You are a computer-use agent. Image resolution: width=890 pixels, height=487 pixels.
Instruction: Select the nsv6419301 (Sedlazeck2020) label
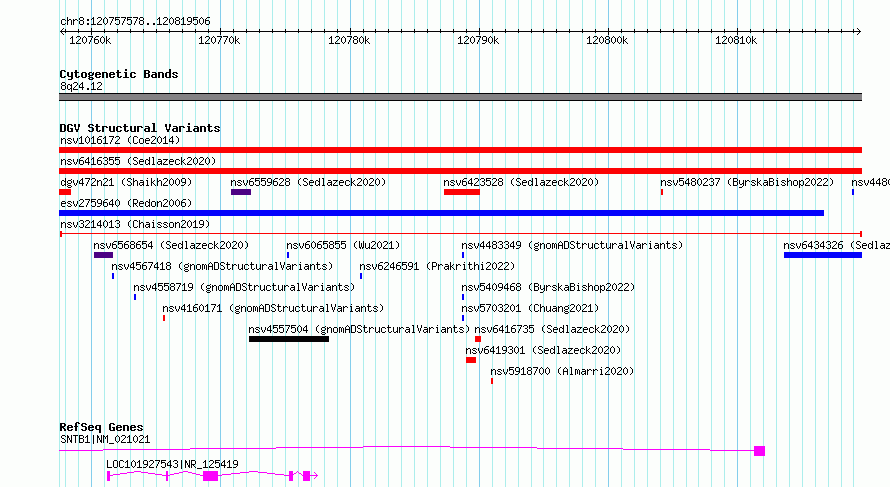(543, 350)
